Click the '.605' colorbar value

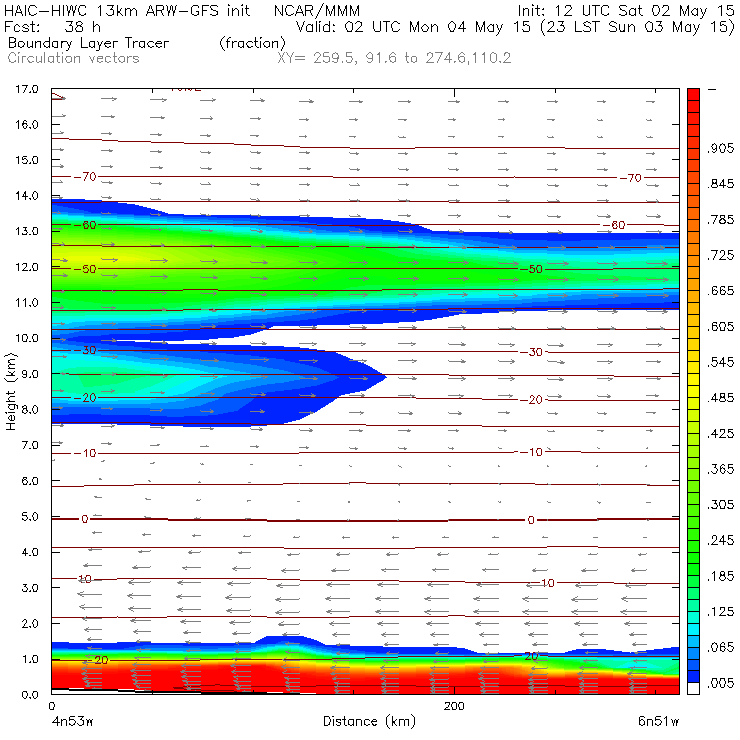[721, 327]
